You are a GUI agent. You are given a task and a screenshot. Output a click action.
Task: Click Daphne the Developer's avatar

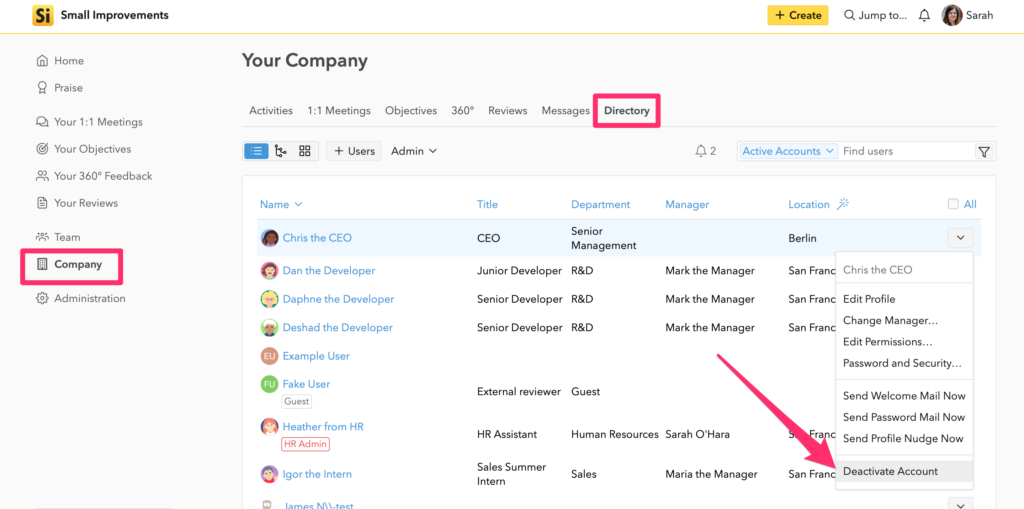point(270,299)
